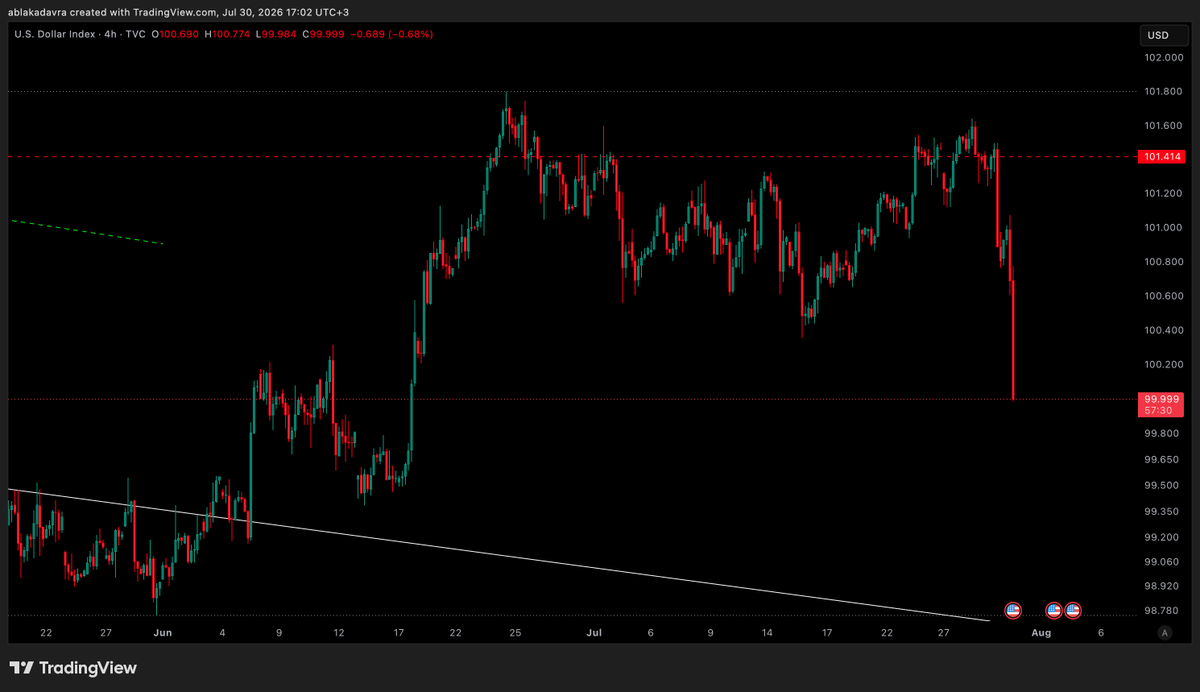Click the Jun label on the time axis
Screen dimensions: 1200x692
click(163, 633)
